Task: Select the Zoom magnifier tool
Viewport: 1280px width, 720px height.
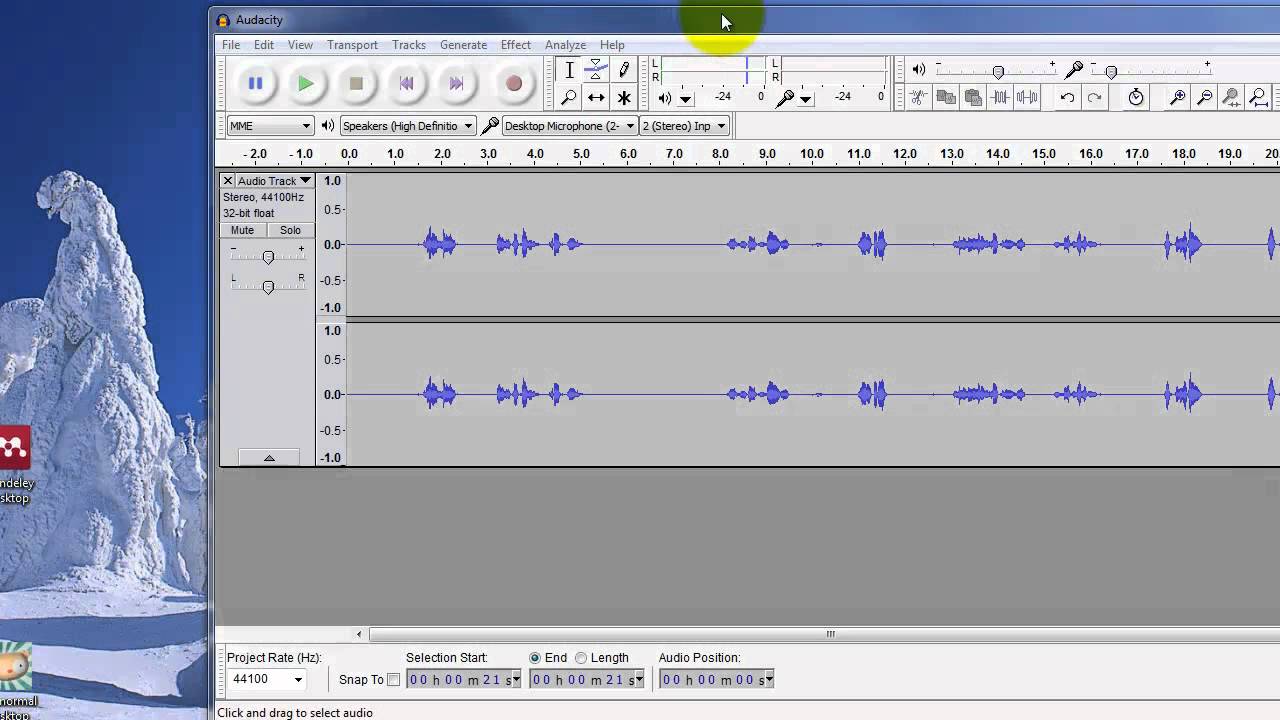Action: [x=569, y=97]
